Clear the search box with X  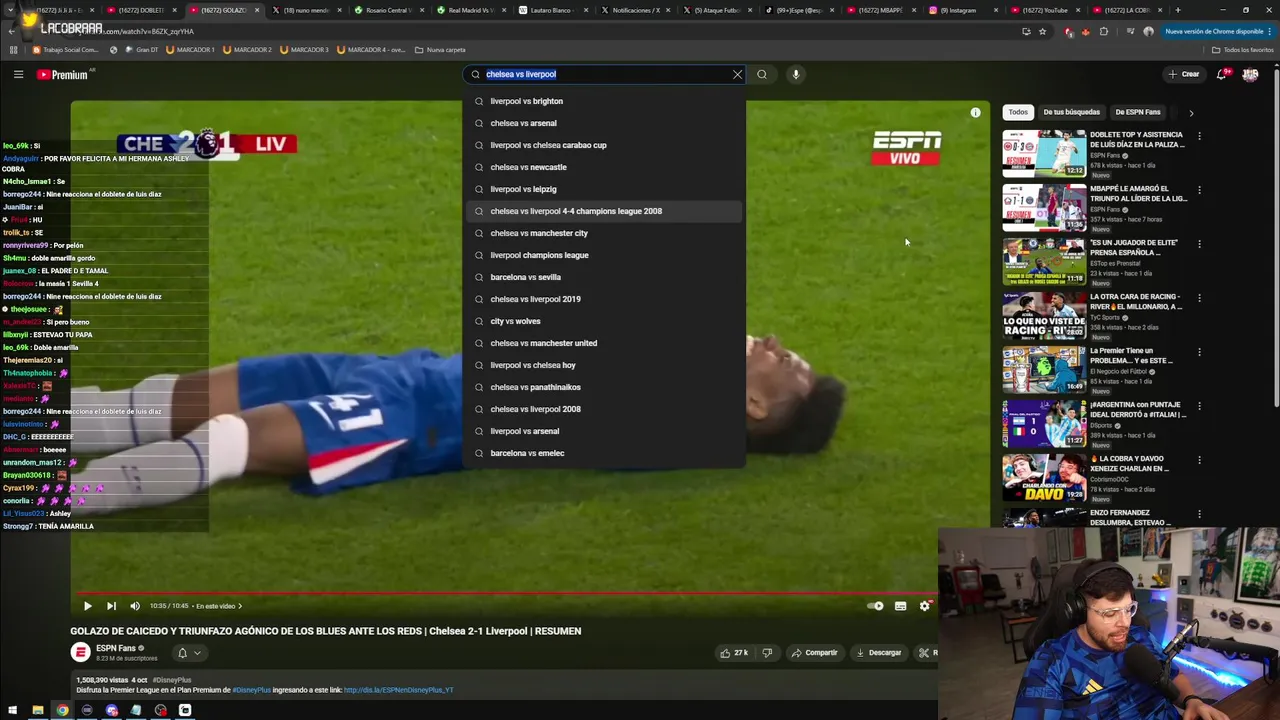(x=738, y=74)
